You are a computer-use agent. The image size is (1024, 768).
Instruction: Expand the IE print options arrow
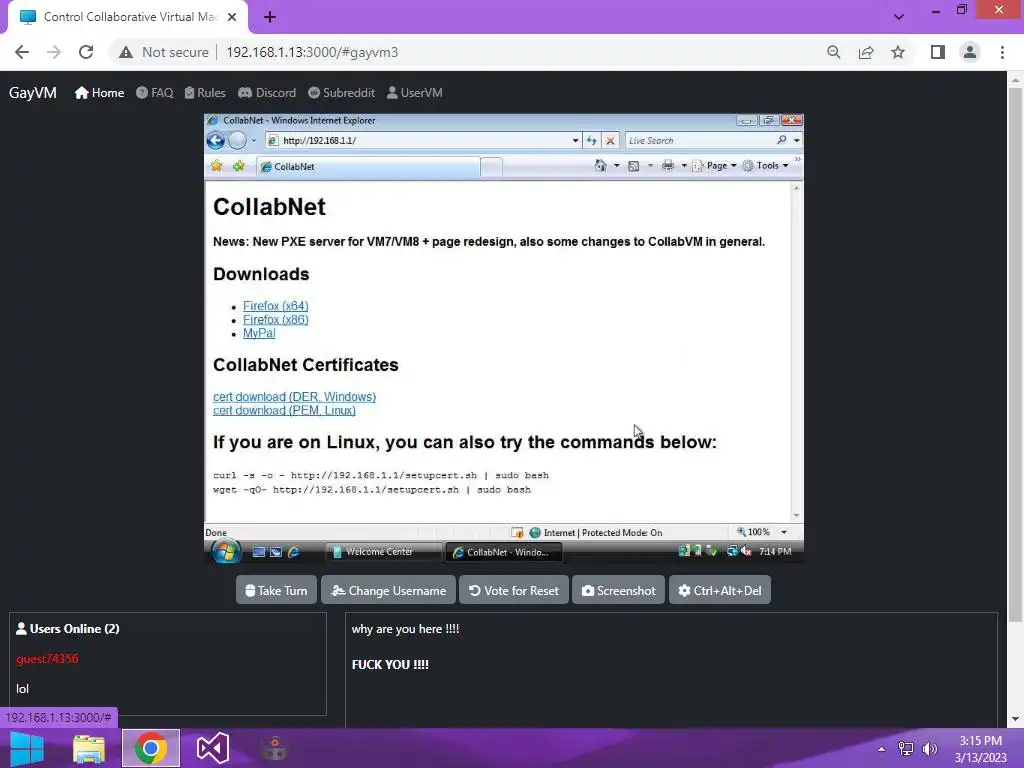[x=684, y=166]
